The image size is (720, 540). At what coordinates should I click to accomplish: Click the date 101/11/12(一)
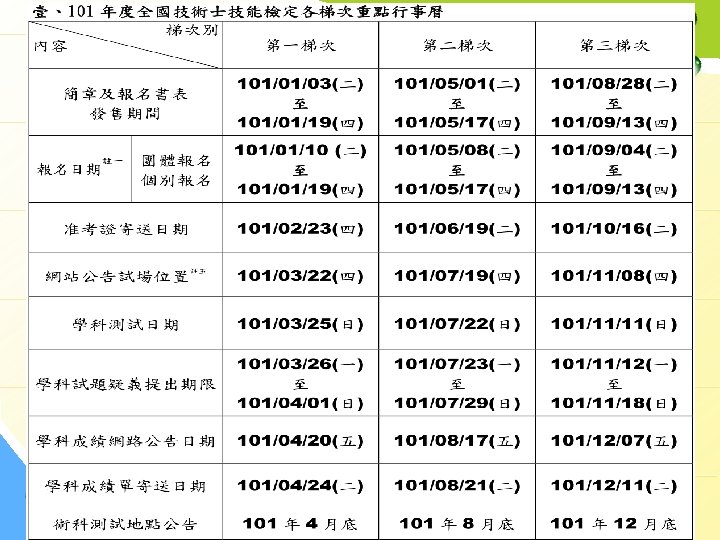click(614, 365)
